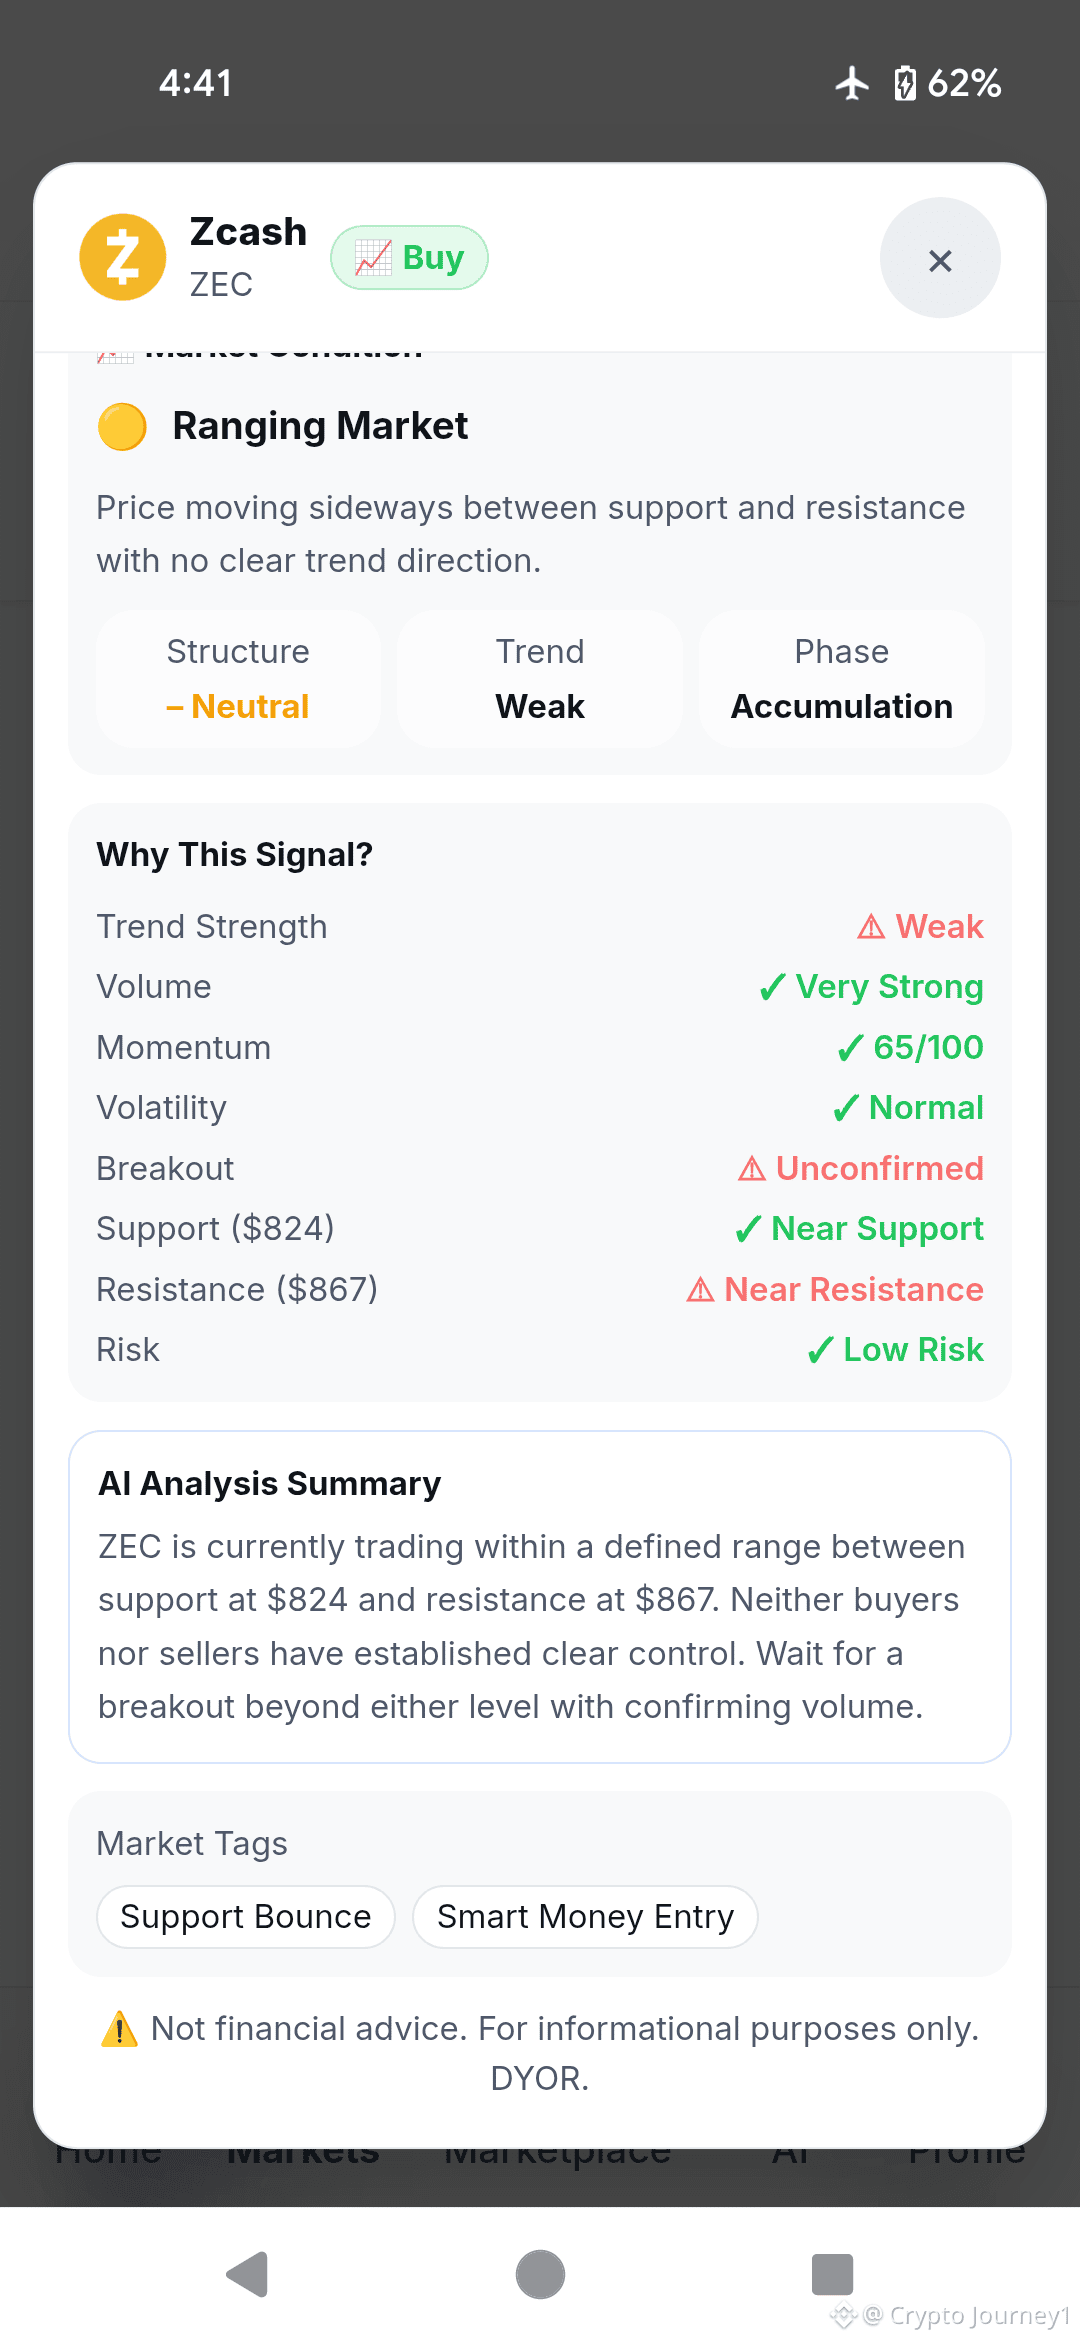The width and height of the screenshot is (1080, 2340).
Task: Tap the Buy signal badge
Action: 409,257
